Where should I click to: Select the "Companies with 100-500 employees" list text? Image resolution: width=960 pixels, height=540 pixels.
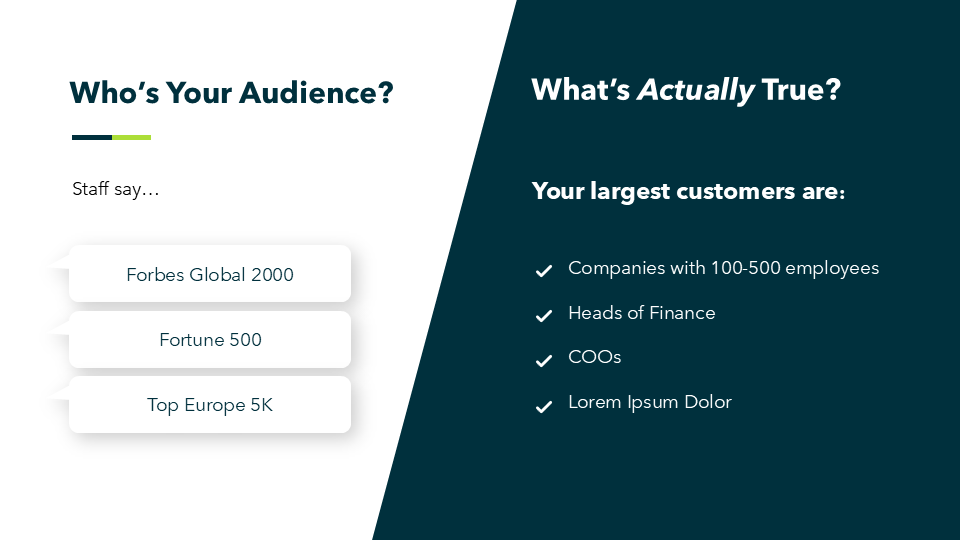[723, 268]
